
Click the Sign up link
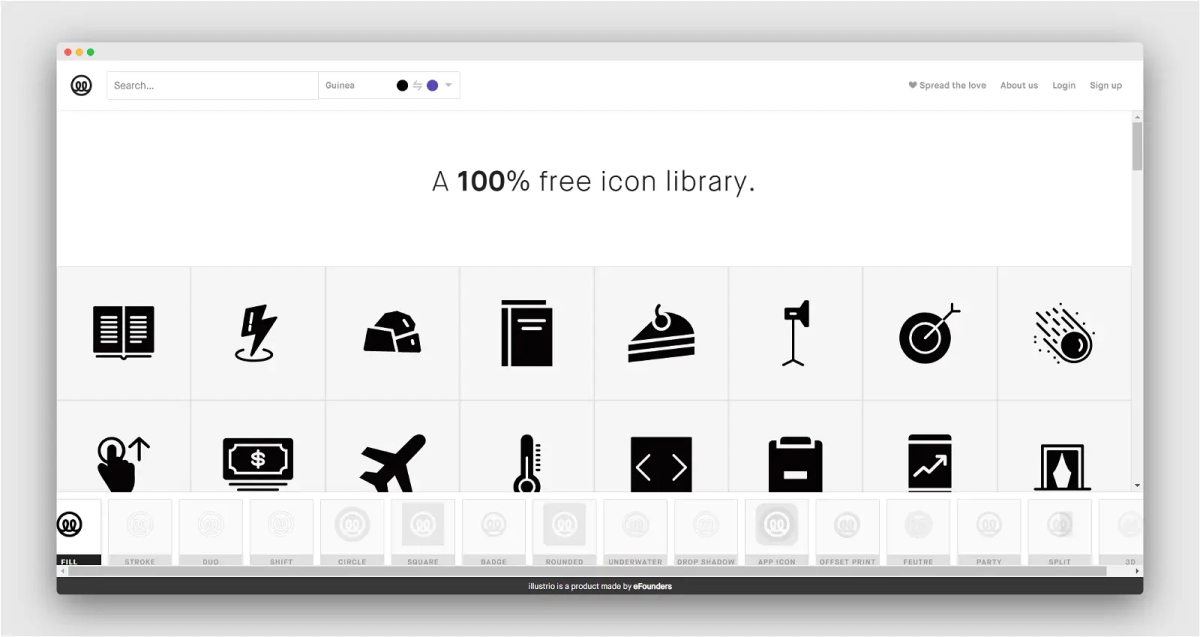coord(1105,85)
